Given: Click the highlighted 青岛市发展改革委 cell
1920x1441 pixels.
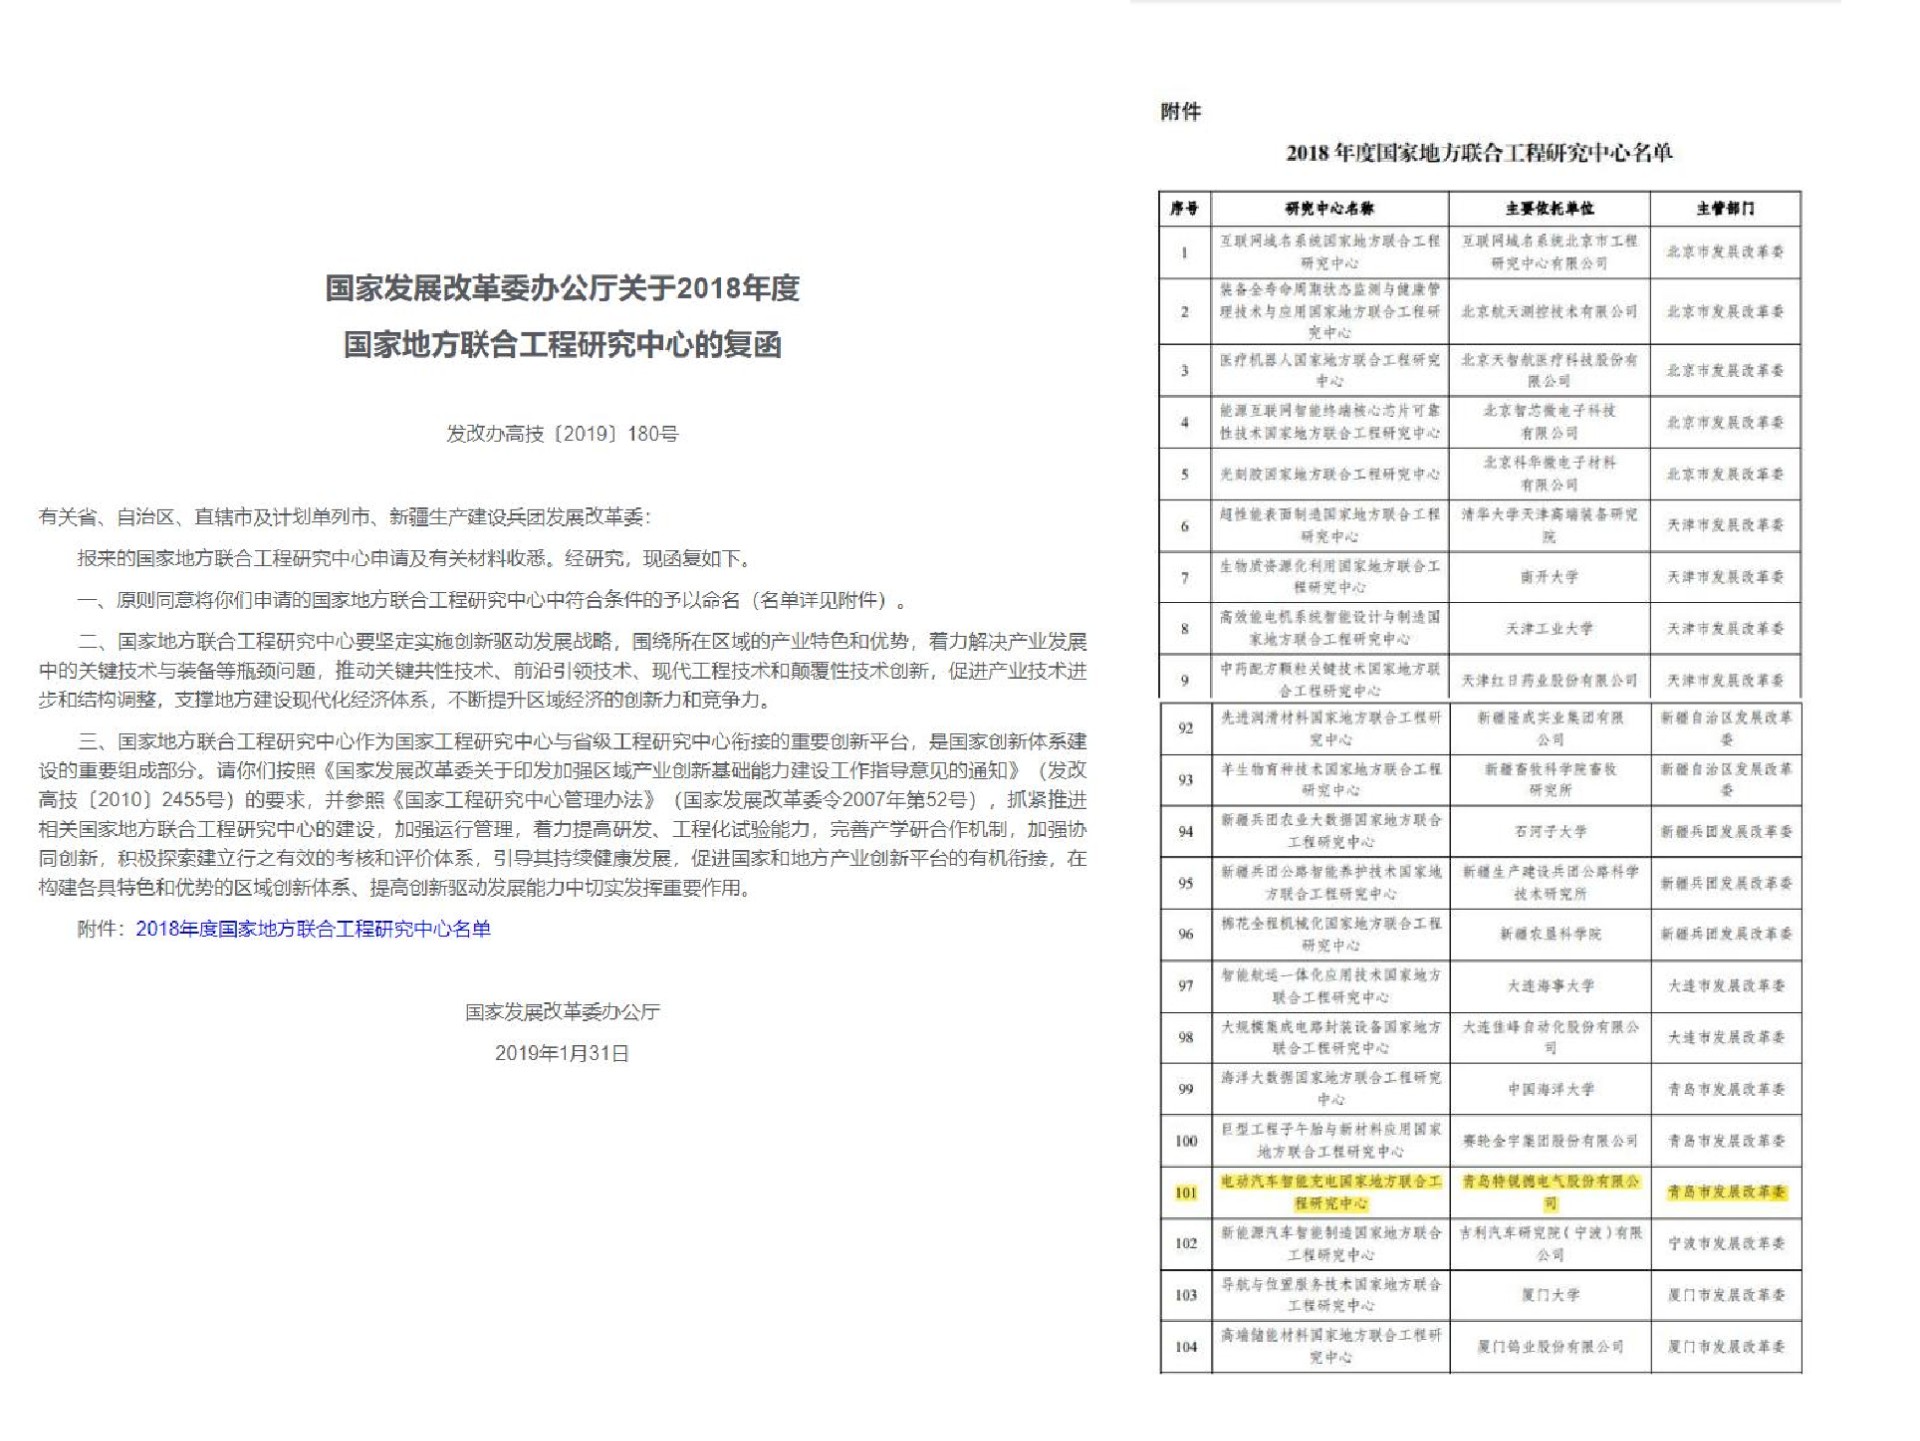Looking at the screenshot, I should (x=1726, y=1192).
